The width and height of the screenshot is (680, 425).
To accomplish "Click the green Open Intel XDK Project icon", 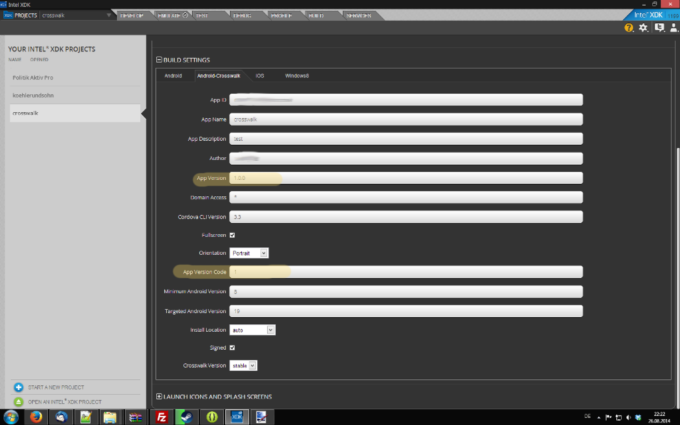I will coord(18,402).
